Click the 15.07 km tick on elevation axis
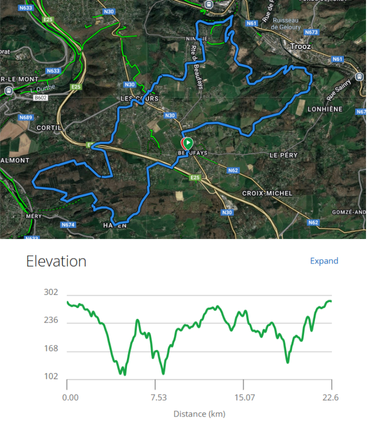The width and height of the screenshot is (367, 430). click(x=244, y=397)
